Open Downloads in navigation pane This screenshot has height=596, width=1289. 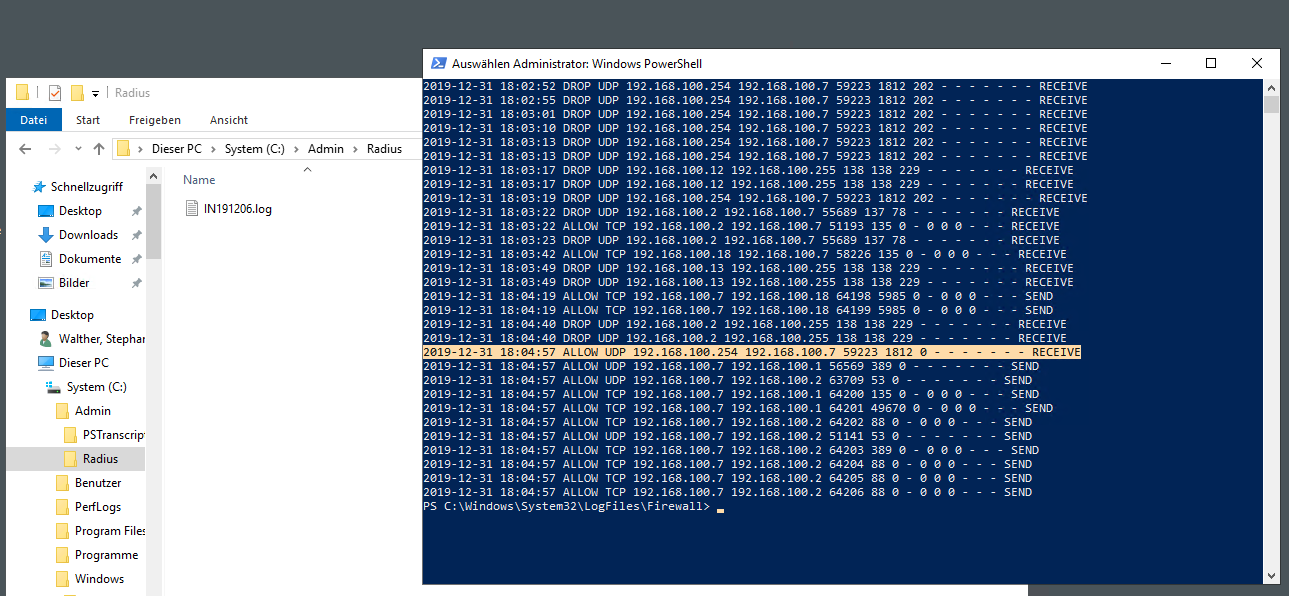[88, 235]
